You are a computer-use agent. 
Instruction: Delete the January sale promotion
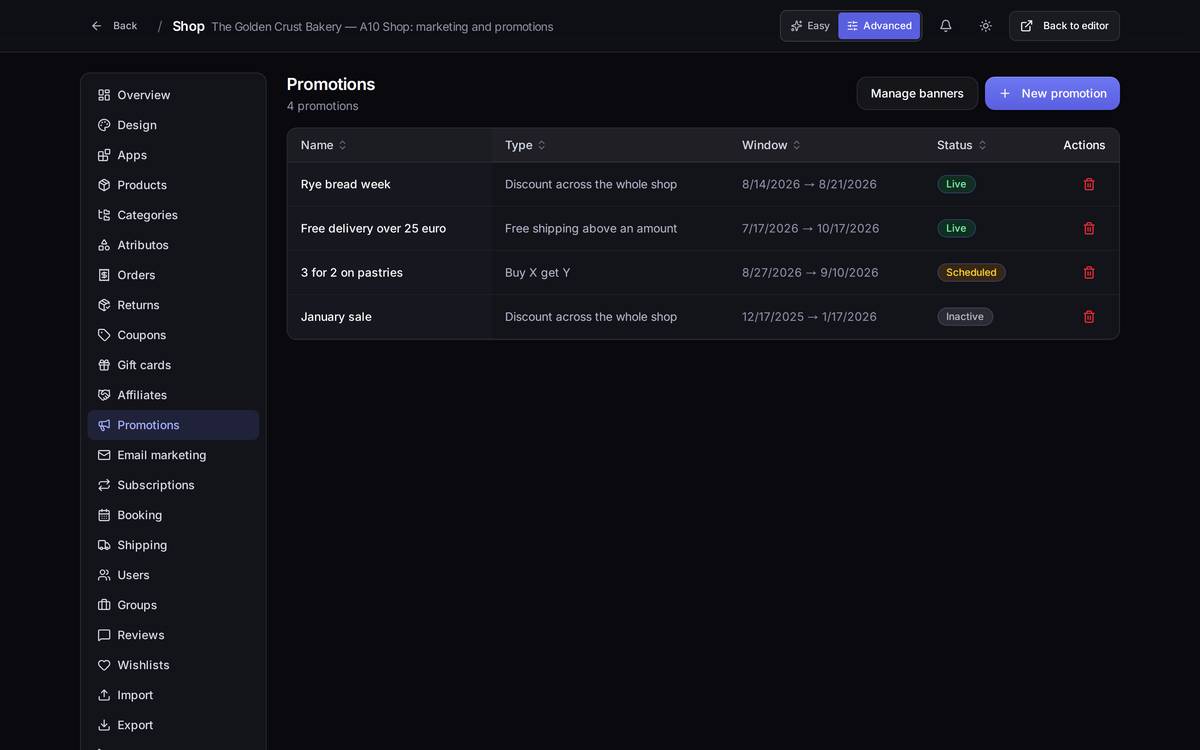point(1089,316)
